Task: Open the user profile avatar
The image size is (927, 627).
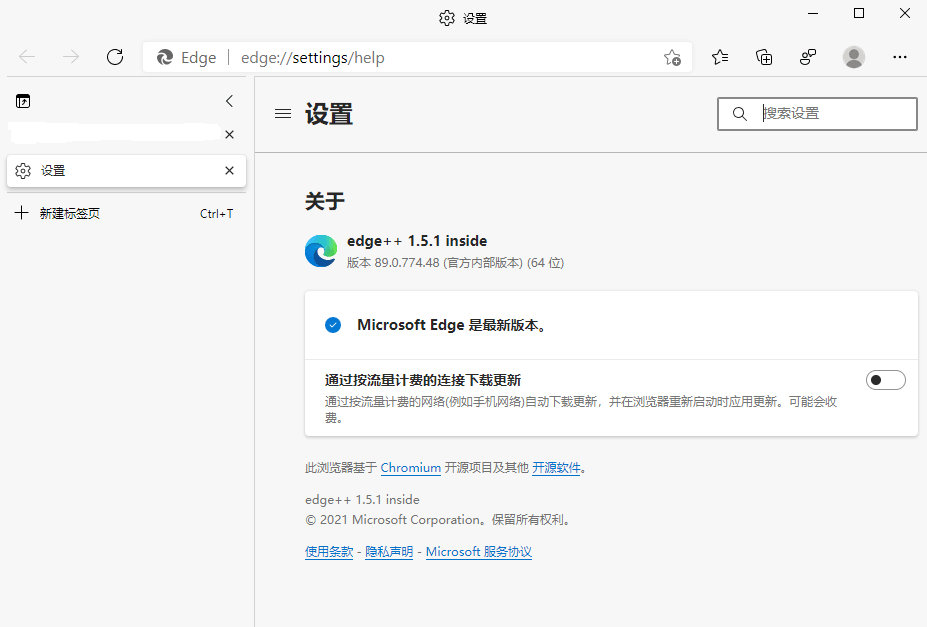Action: point(854,57)
